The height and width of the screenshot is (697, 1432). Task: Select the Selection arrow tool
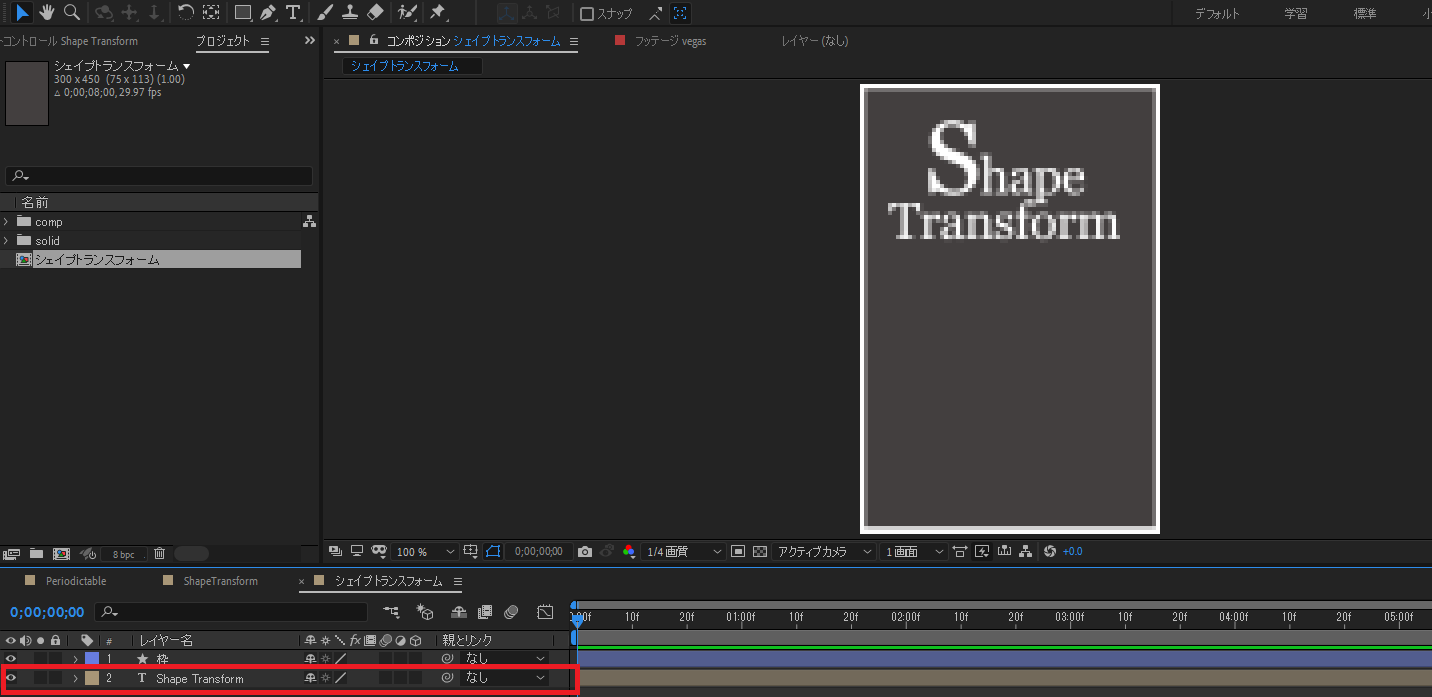coord(22,12)
